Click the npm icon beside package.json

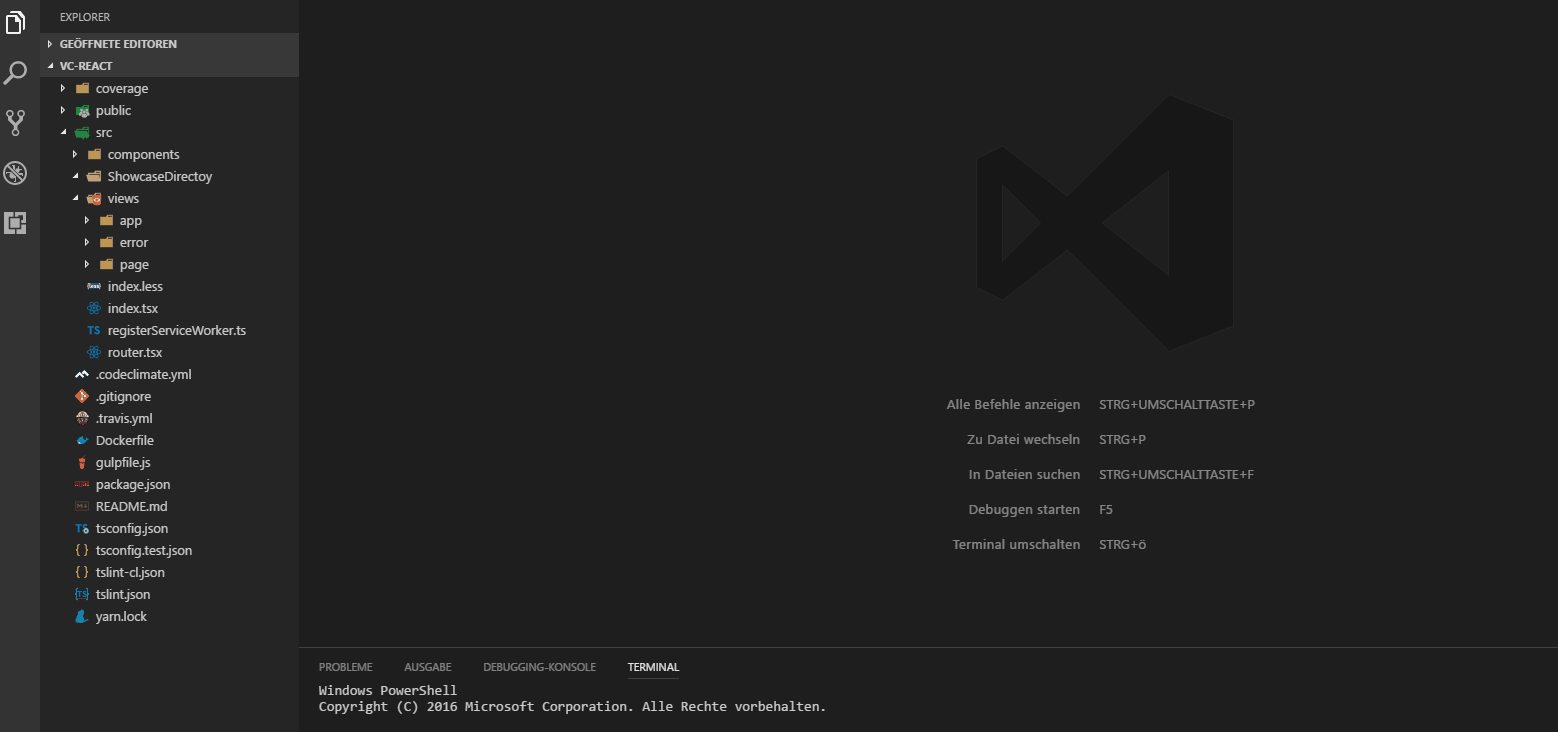coord(82,484)
